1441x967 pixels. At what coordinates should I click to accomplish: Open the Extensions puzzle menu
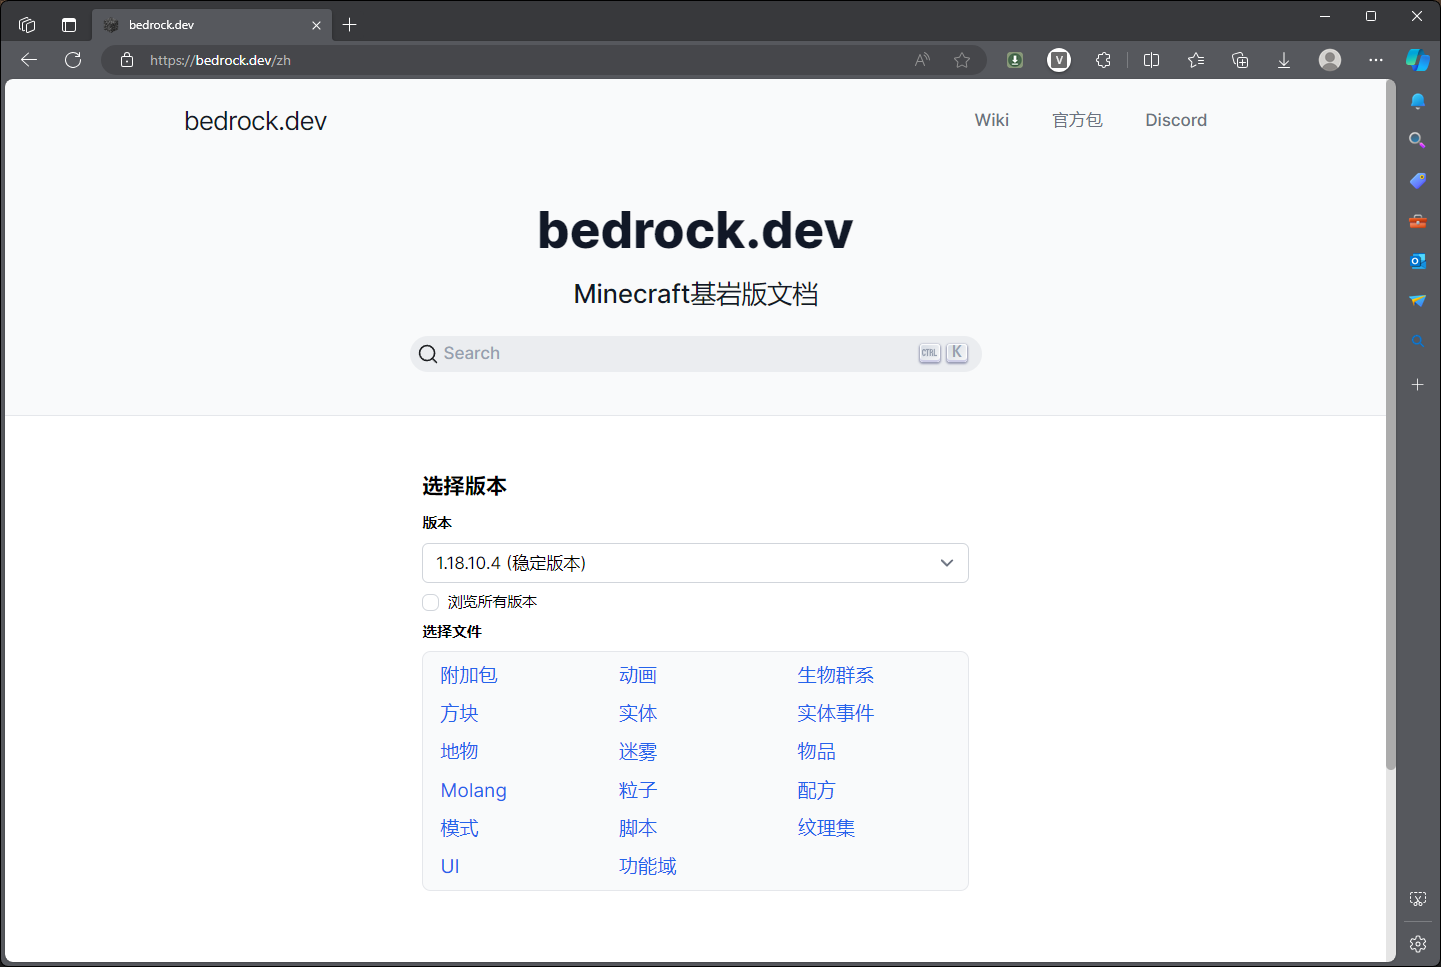coord(1103,60)
